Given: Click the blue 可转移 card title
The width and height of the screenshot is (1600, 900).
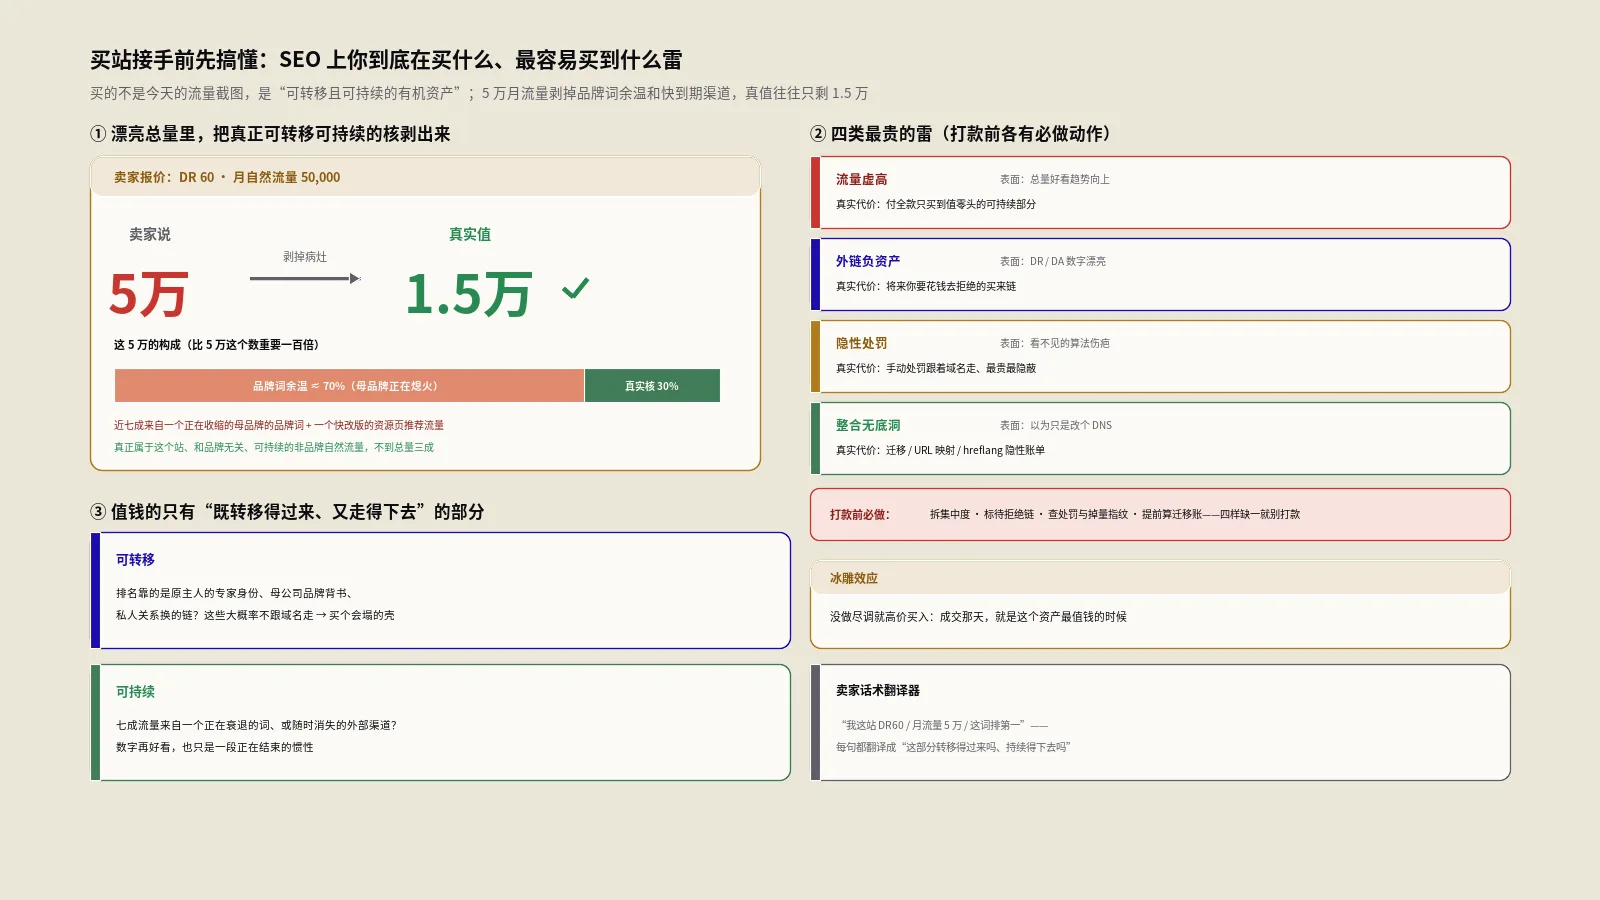Looking at the screenshot, I should point(135,560).
